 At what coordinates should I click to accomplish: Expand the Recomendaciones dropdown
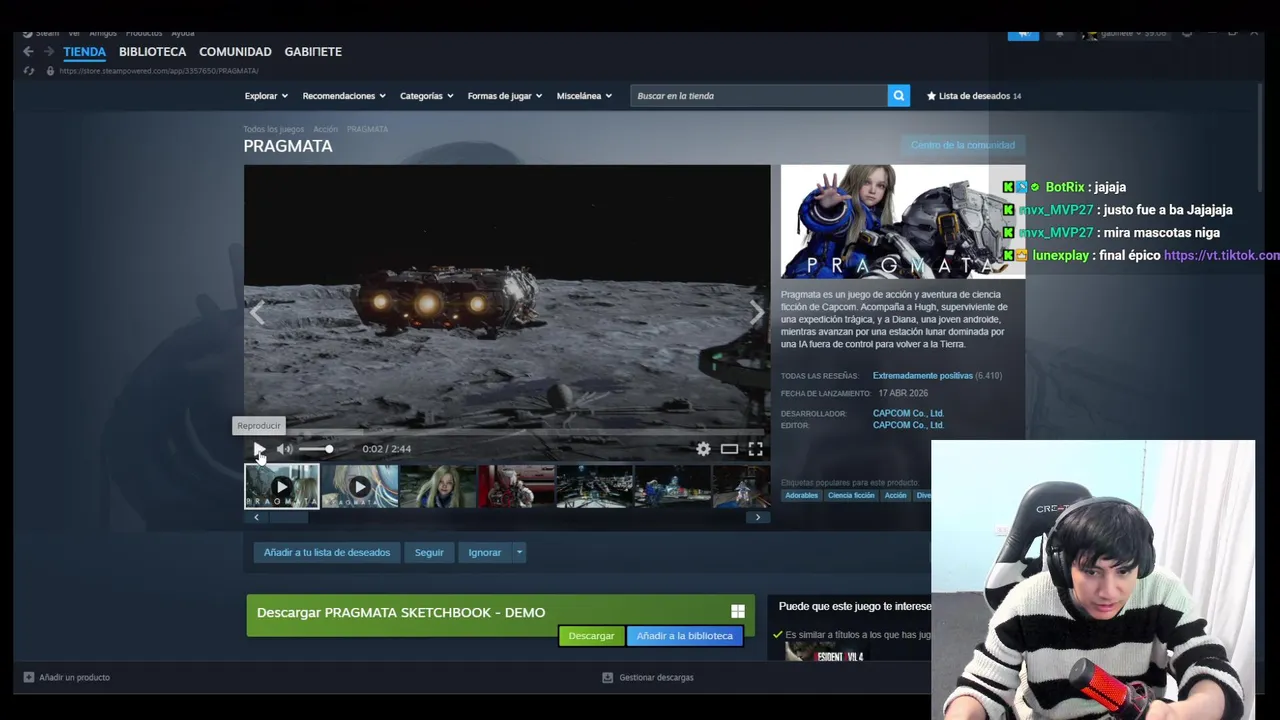coord(344,96)
